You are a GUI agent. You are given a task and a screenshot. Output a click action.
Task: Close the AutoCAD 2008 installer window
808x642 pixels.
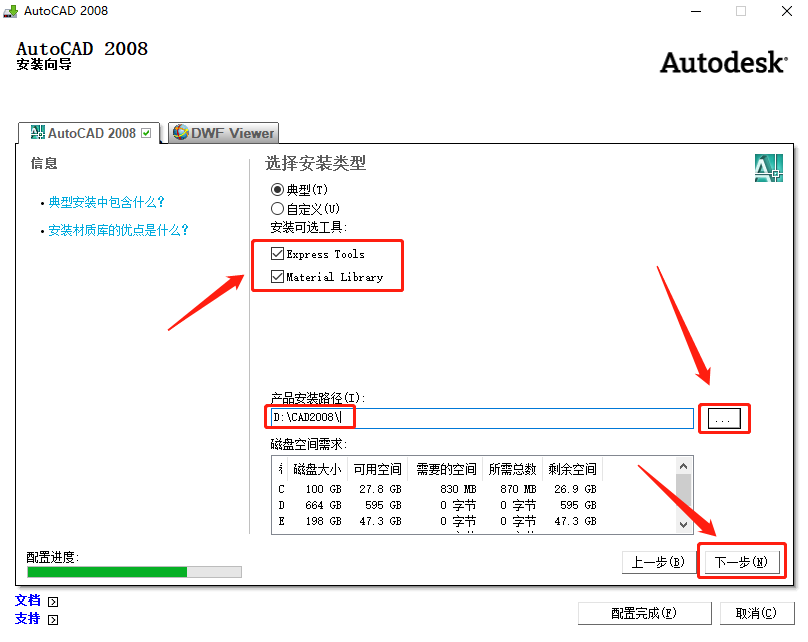[x=787, y=11]
